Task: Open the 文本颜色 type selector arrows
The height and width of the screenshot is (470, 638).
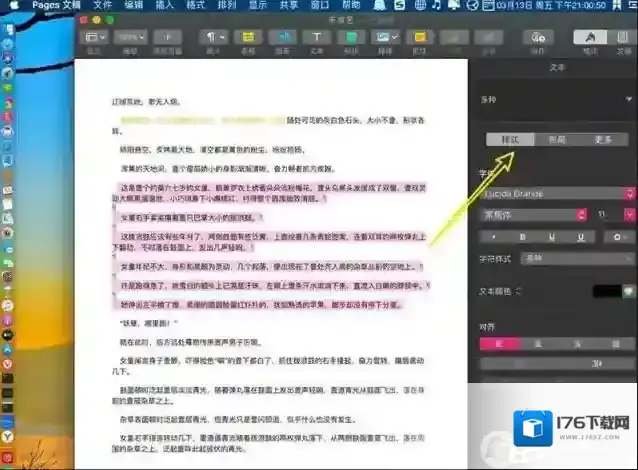Action: coord(519,291)
